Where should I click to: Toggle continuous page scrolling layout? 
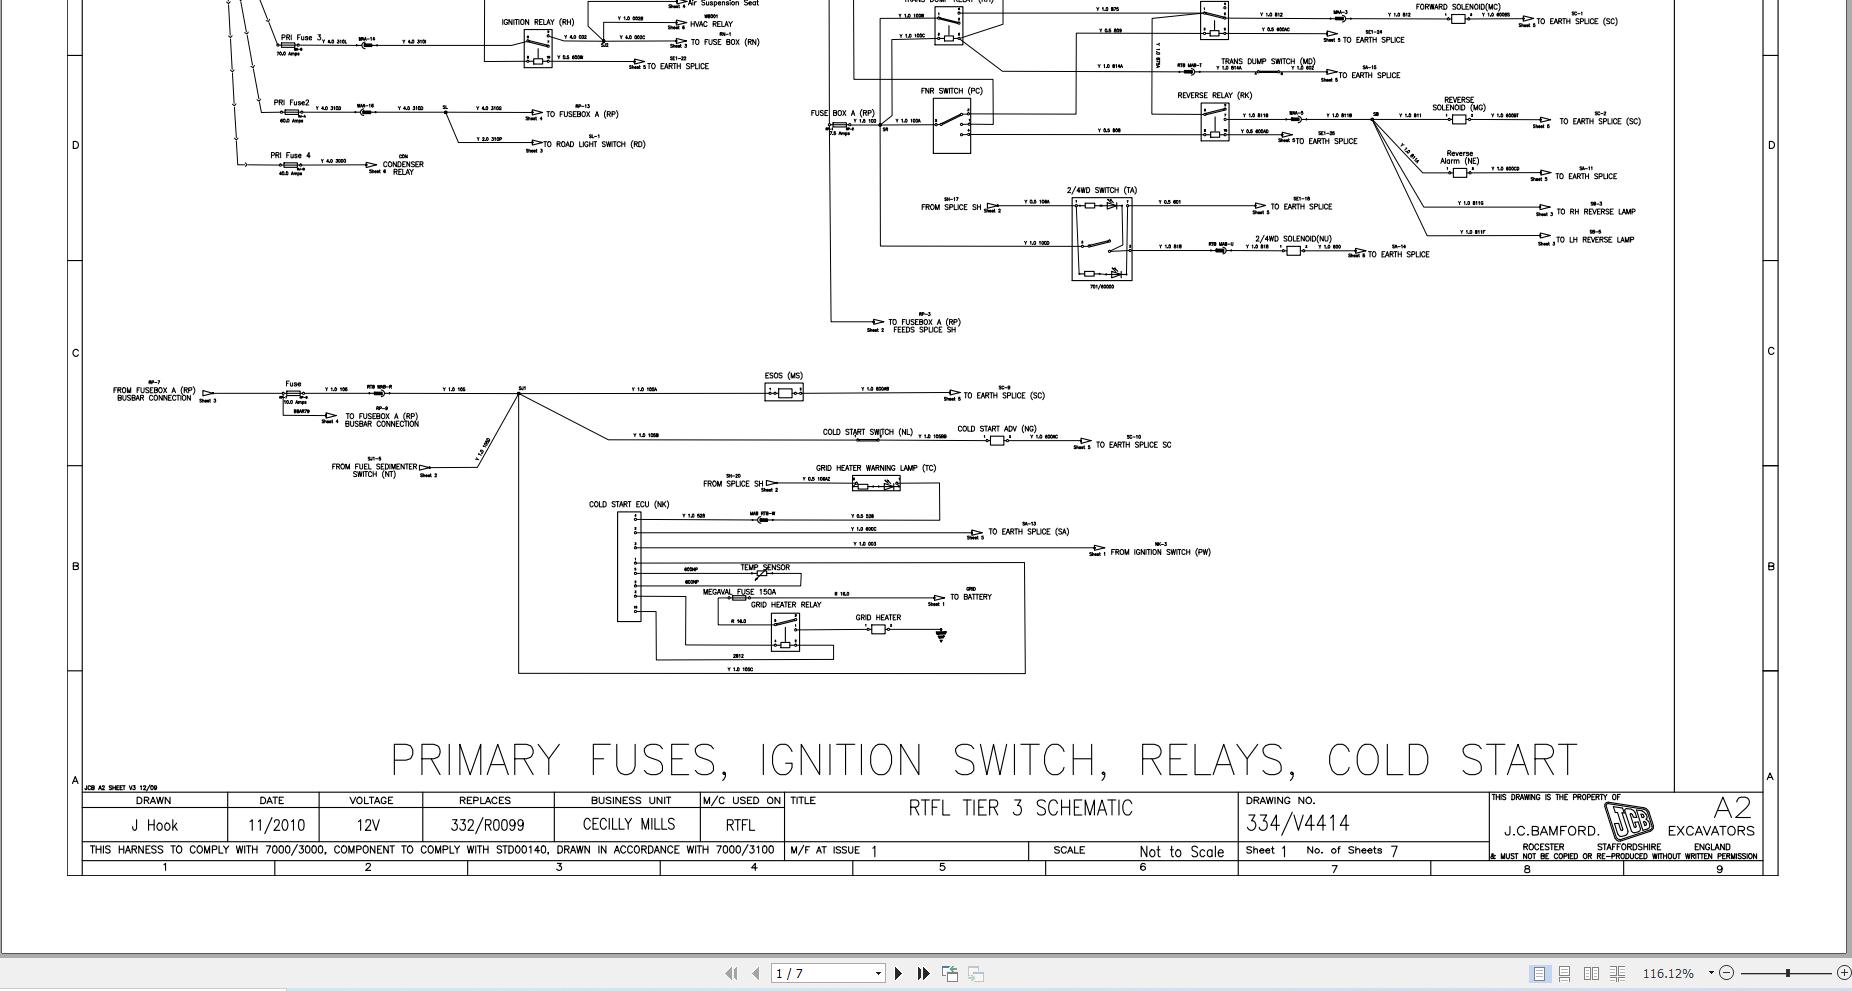(1565, 972)
